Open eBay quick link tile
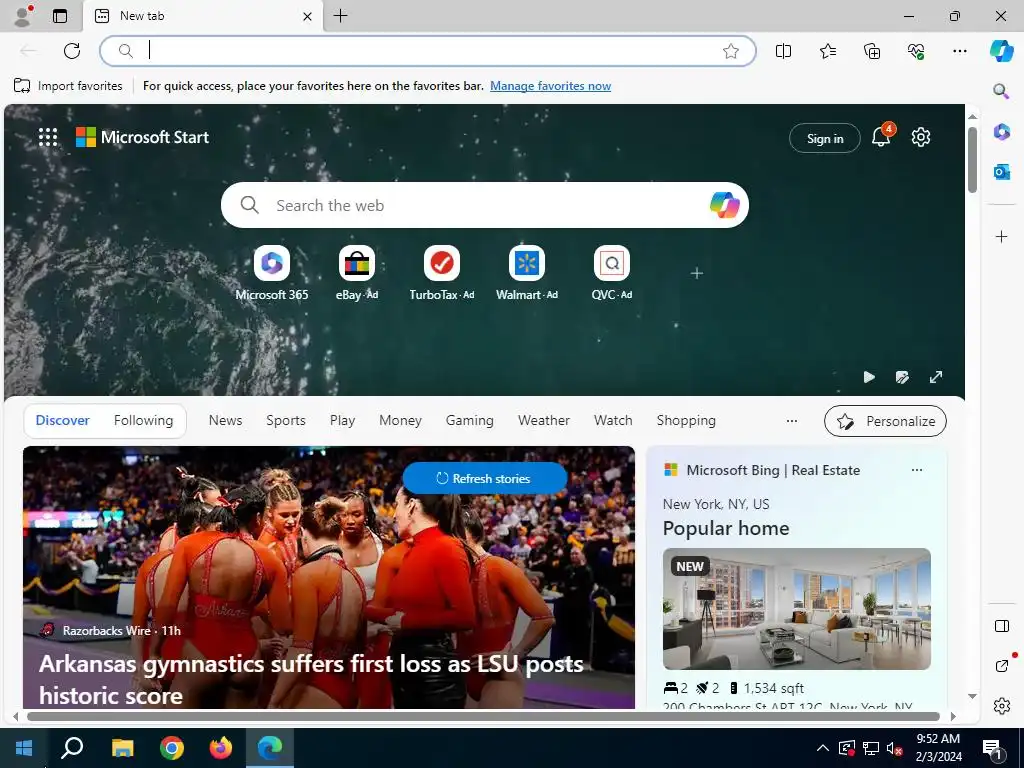1024x768 pixels. coord(357,273)
